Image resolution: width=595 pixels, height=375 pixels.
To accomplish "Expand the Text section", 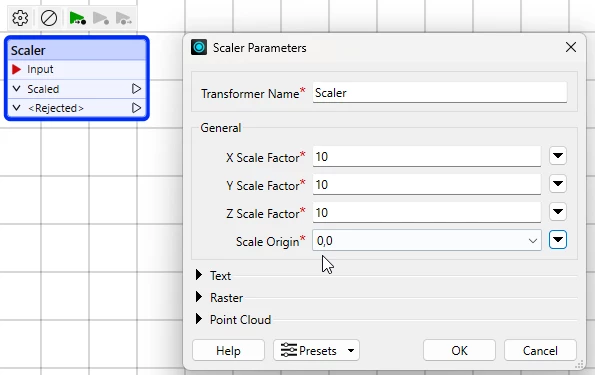I will (x=199, y=275).
